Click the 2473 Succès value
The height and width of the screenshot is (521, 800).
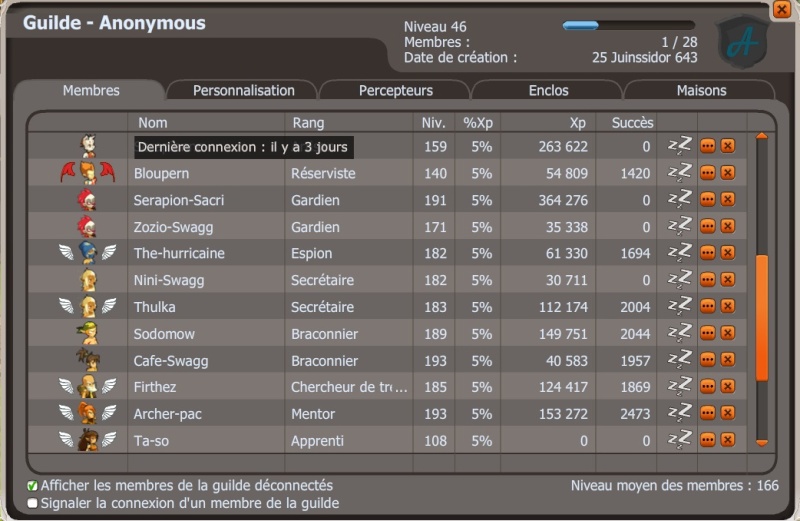635,414
